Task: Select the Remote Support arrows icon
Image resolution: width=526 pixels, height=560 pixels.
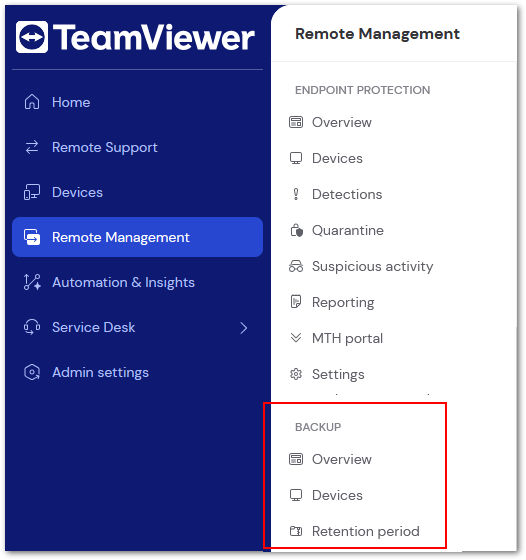Action: 32,147
